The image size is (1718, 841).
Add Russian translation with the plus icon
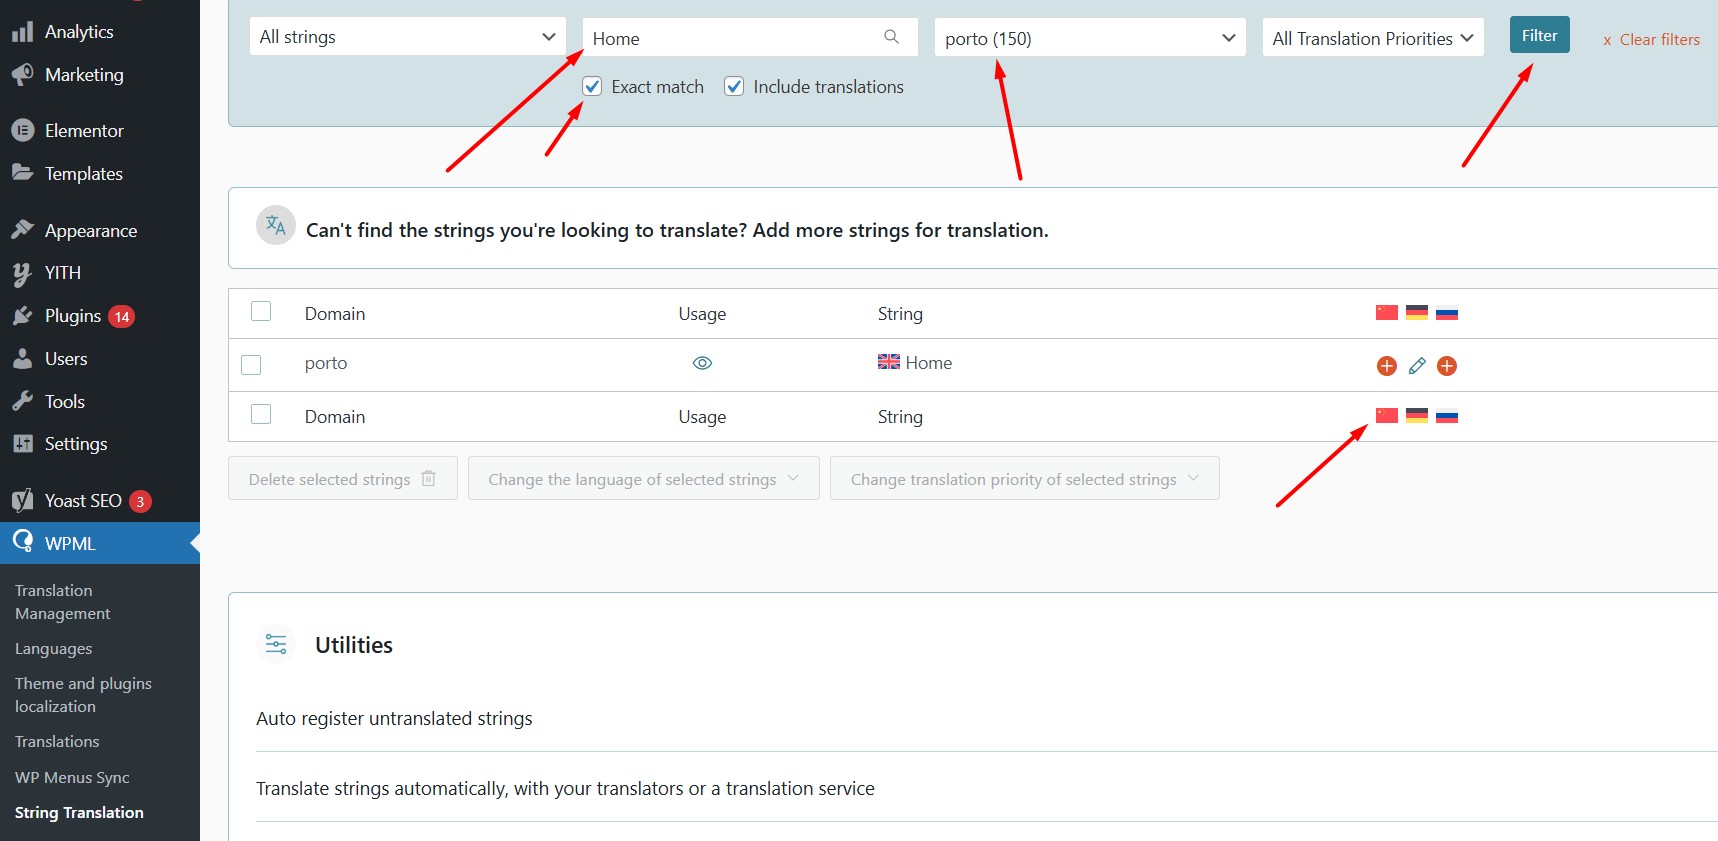pos(1446,366)
